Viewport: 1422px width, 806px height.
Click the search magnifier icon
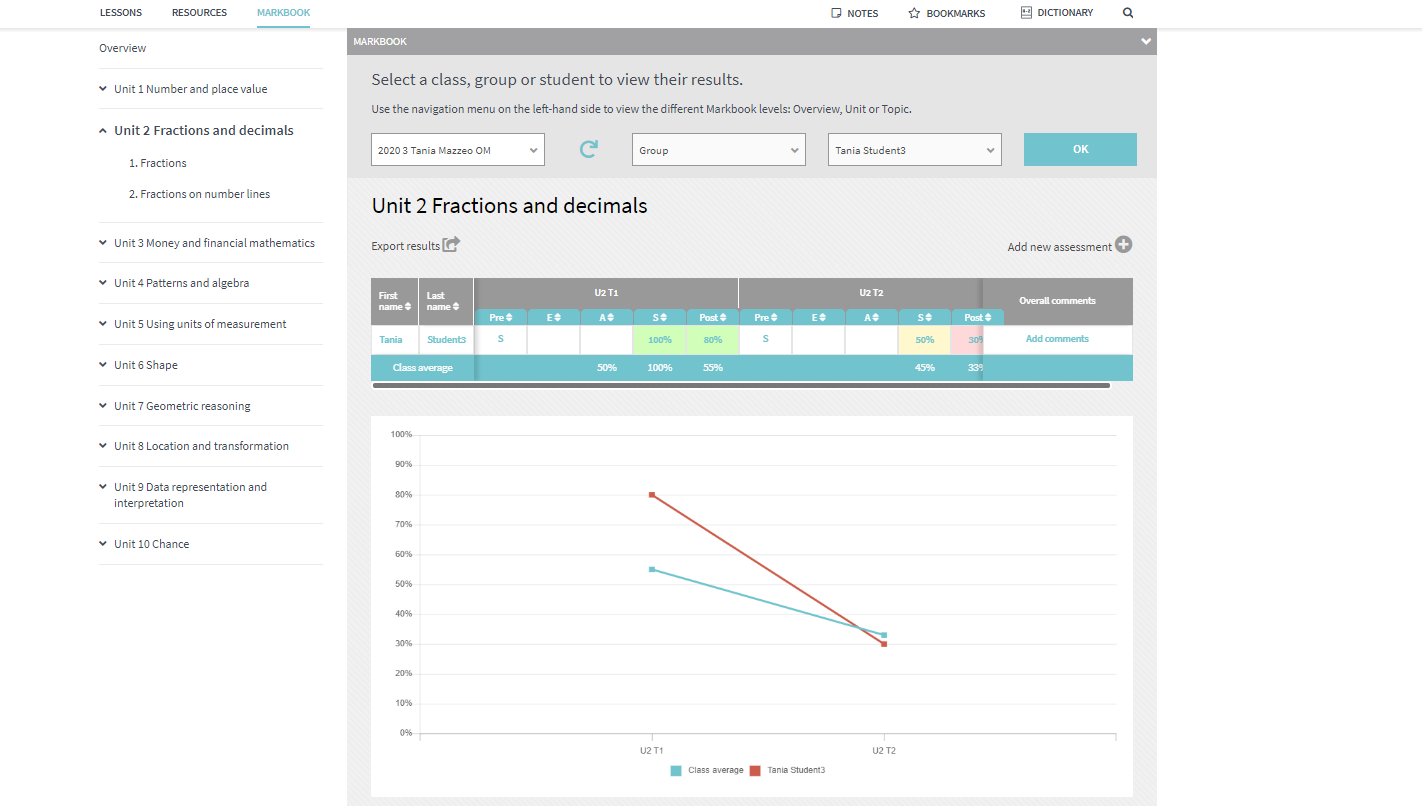click(x=1128, y=13)
